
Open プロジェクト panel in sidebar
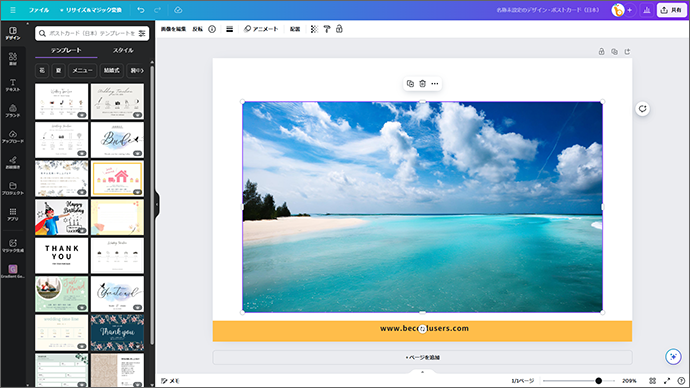pyautogui.click(x=13, y=188)
